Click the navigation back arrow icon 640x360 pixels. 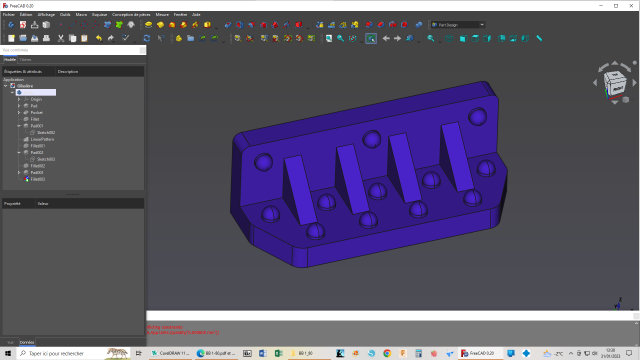(x=386, y=38)
